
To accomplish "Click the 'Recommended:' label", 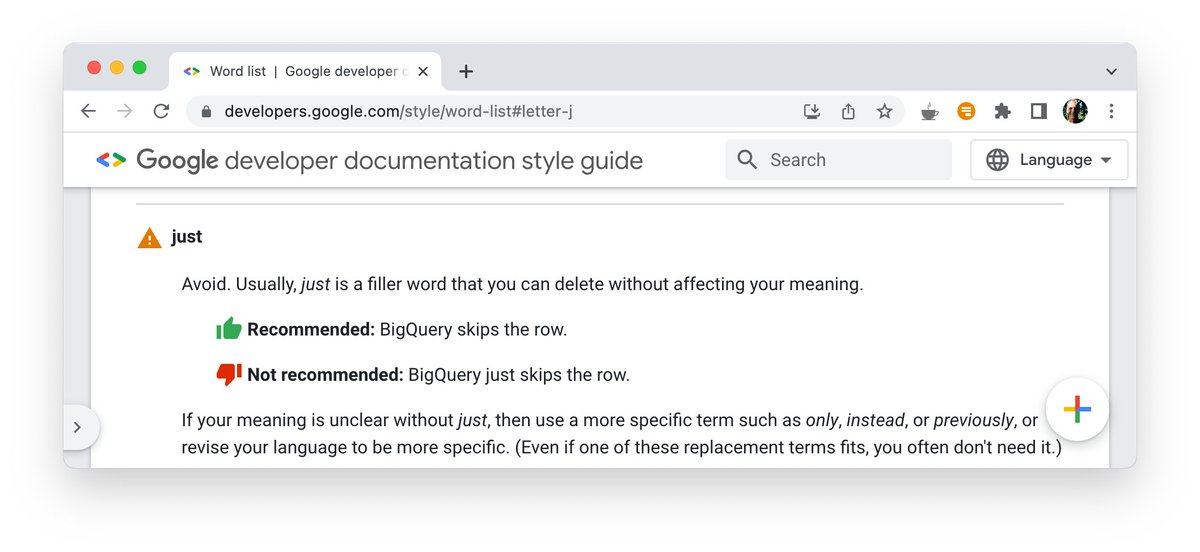I will point(311,329).
